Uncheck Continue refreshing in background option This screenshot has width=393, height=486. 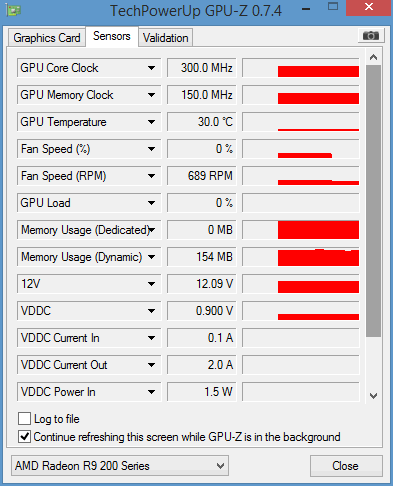click(x=24, y=437)
